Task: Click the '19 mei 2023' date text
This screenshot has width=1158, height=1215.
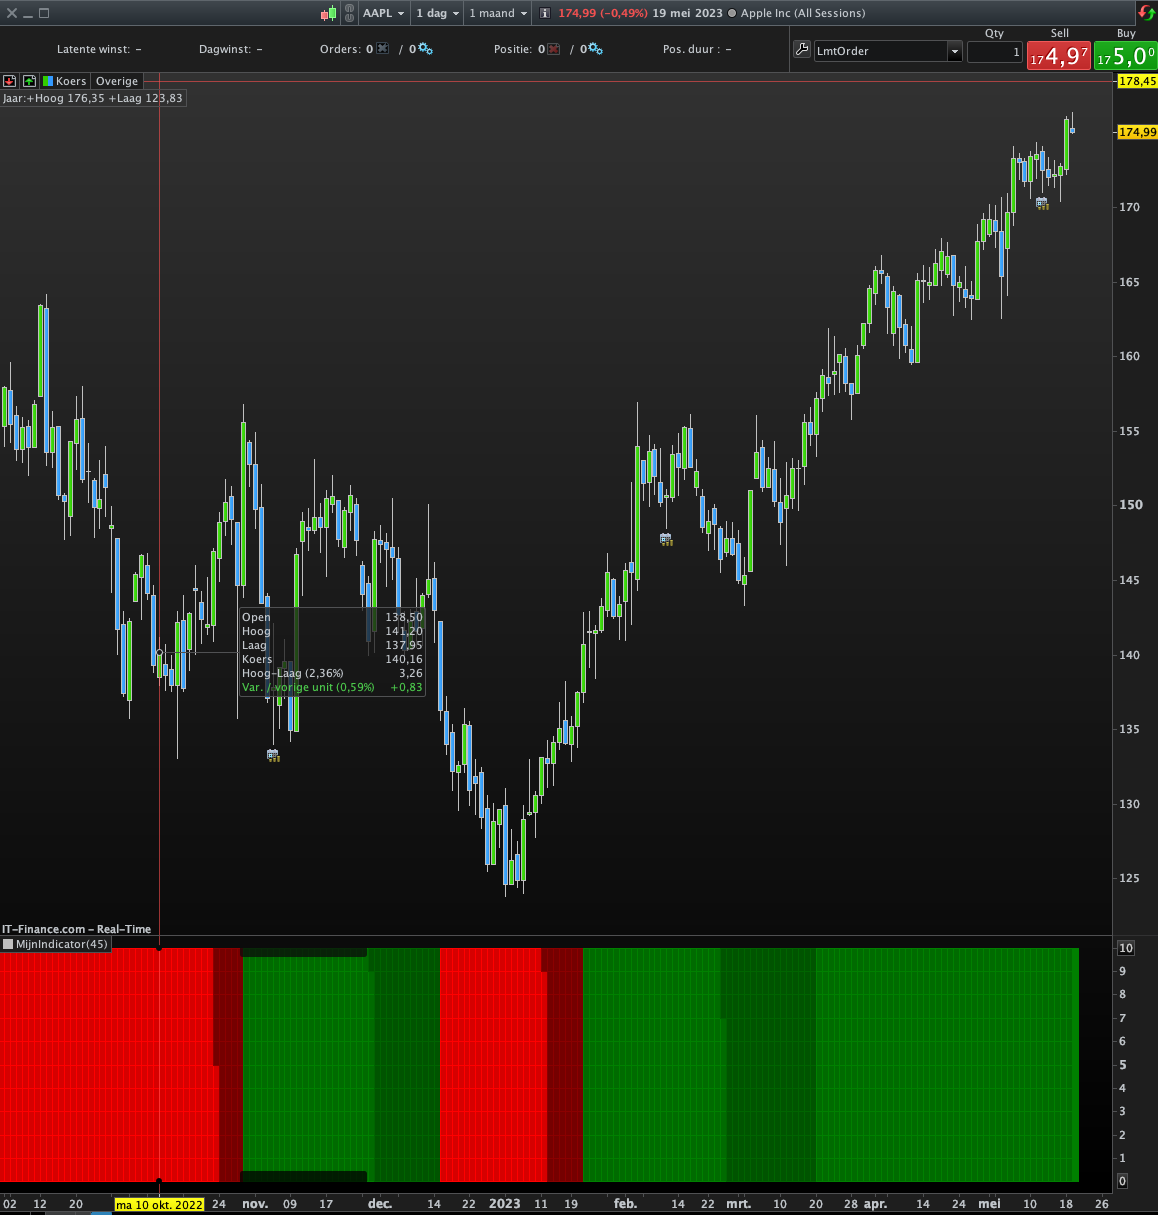Action: pos(688,13)
